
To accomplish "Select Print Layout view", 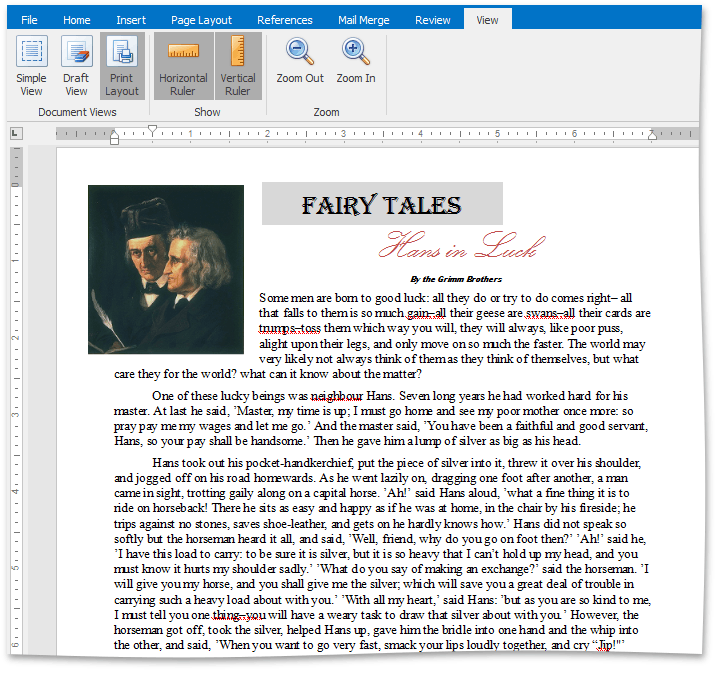I will 122,66.
